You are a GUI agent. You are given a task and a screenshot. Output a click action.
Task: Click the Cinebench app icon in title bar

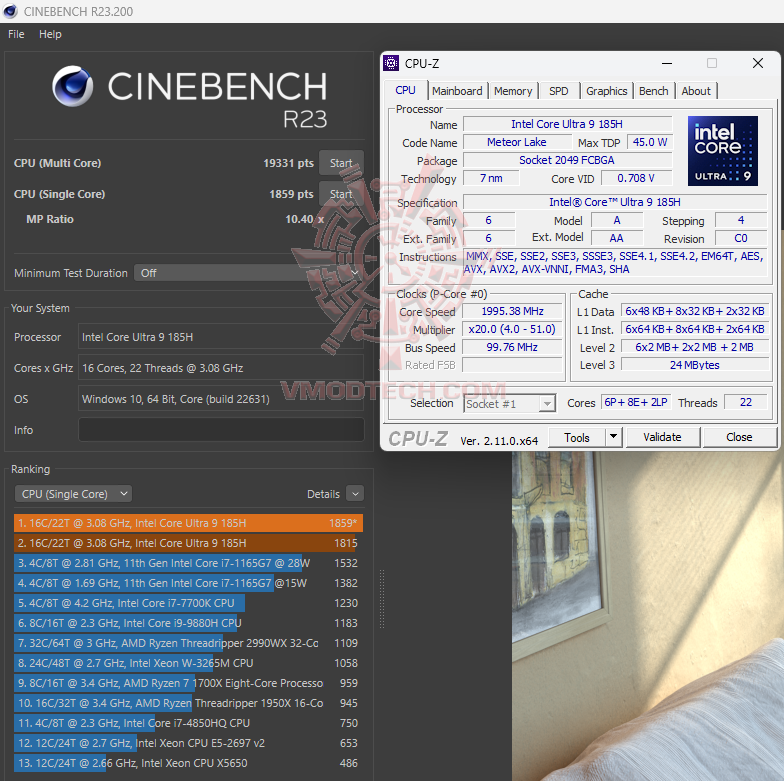10,11
